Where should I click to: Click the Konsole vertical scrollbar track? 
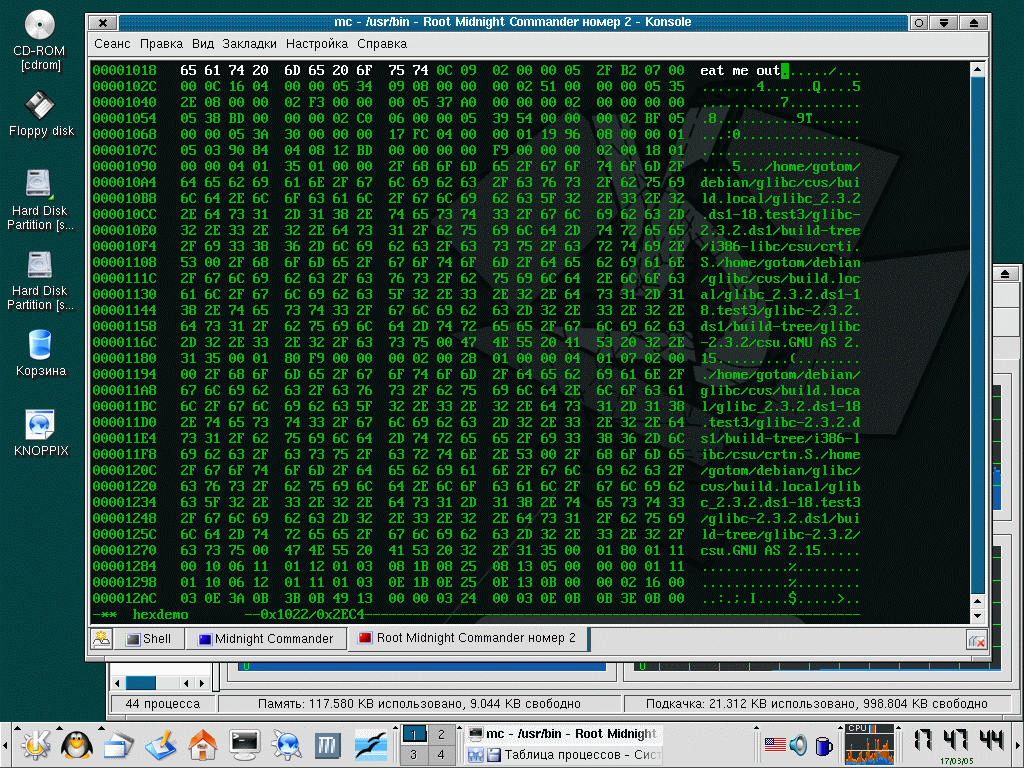coord(978,333)
